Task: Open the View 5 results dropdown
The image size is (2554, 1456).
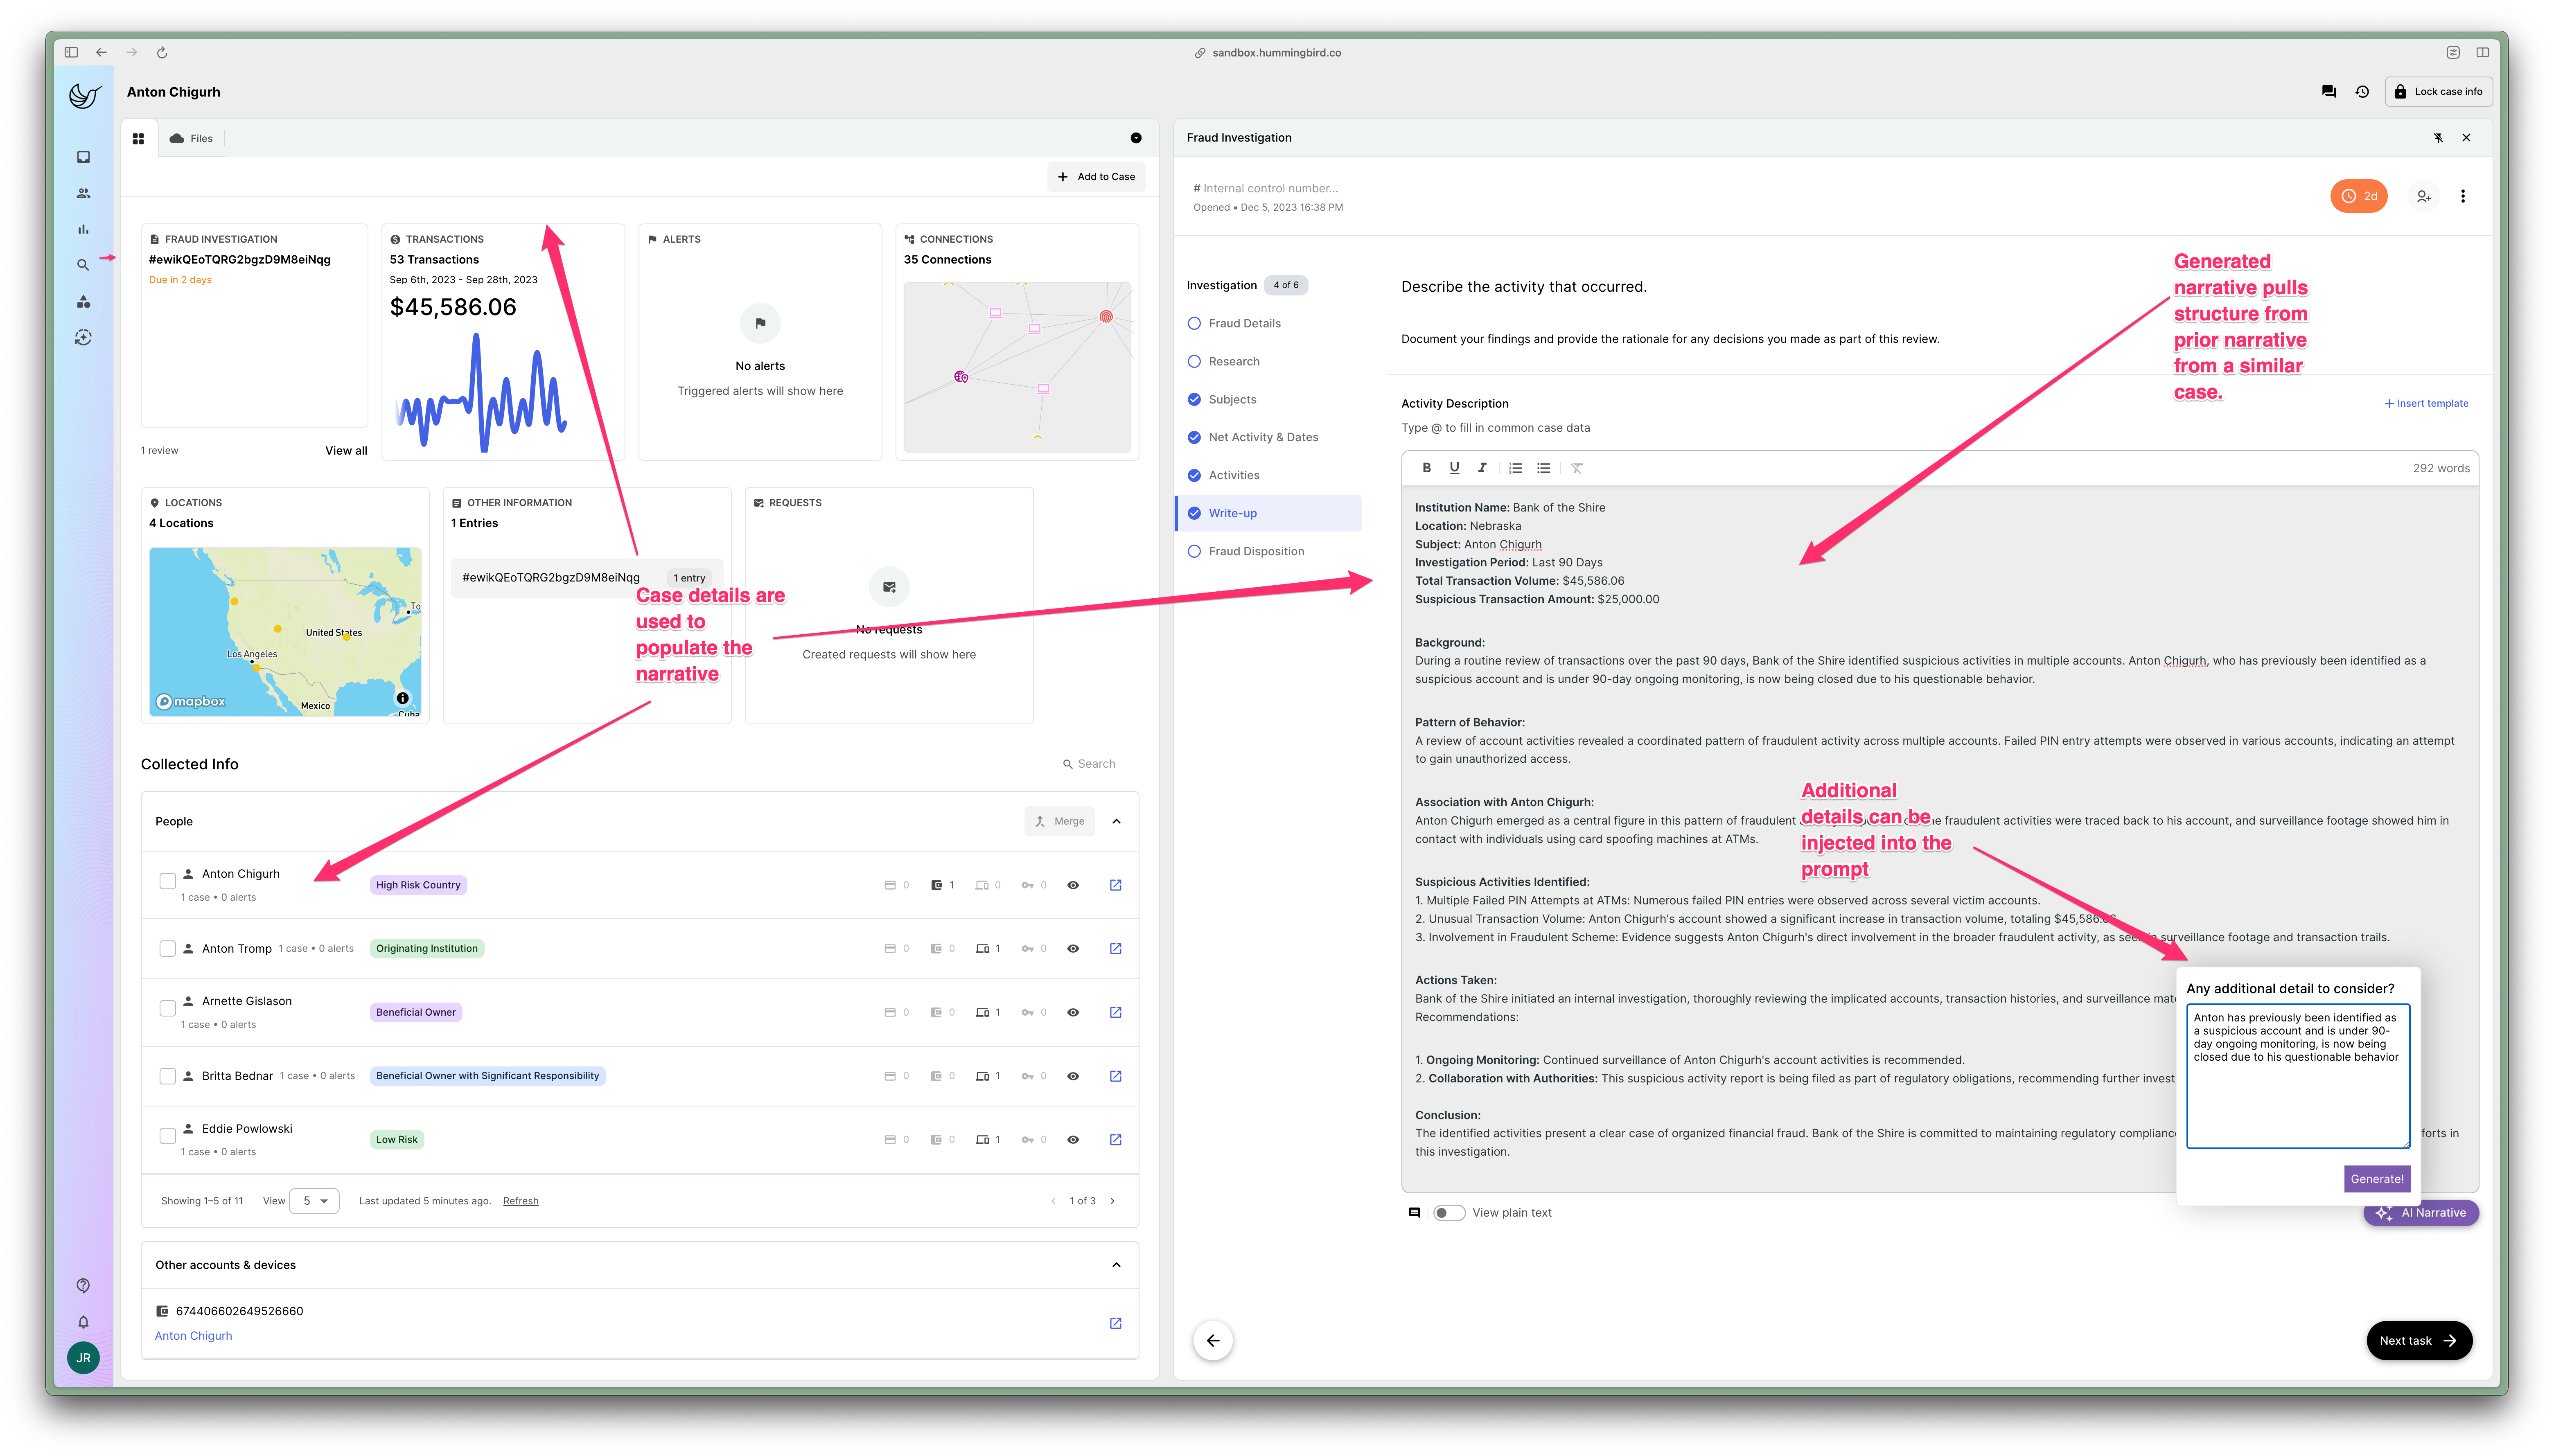Action: tap(314, 1200)
